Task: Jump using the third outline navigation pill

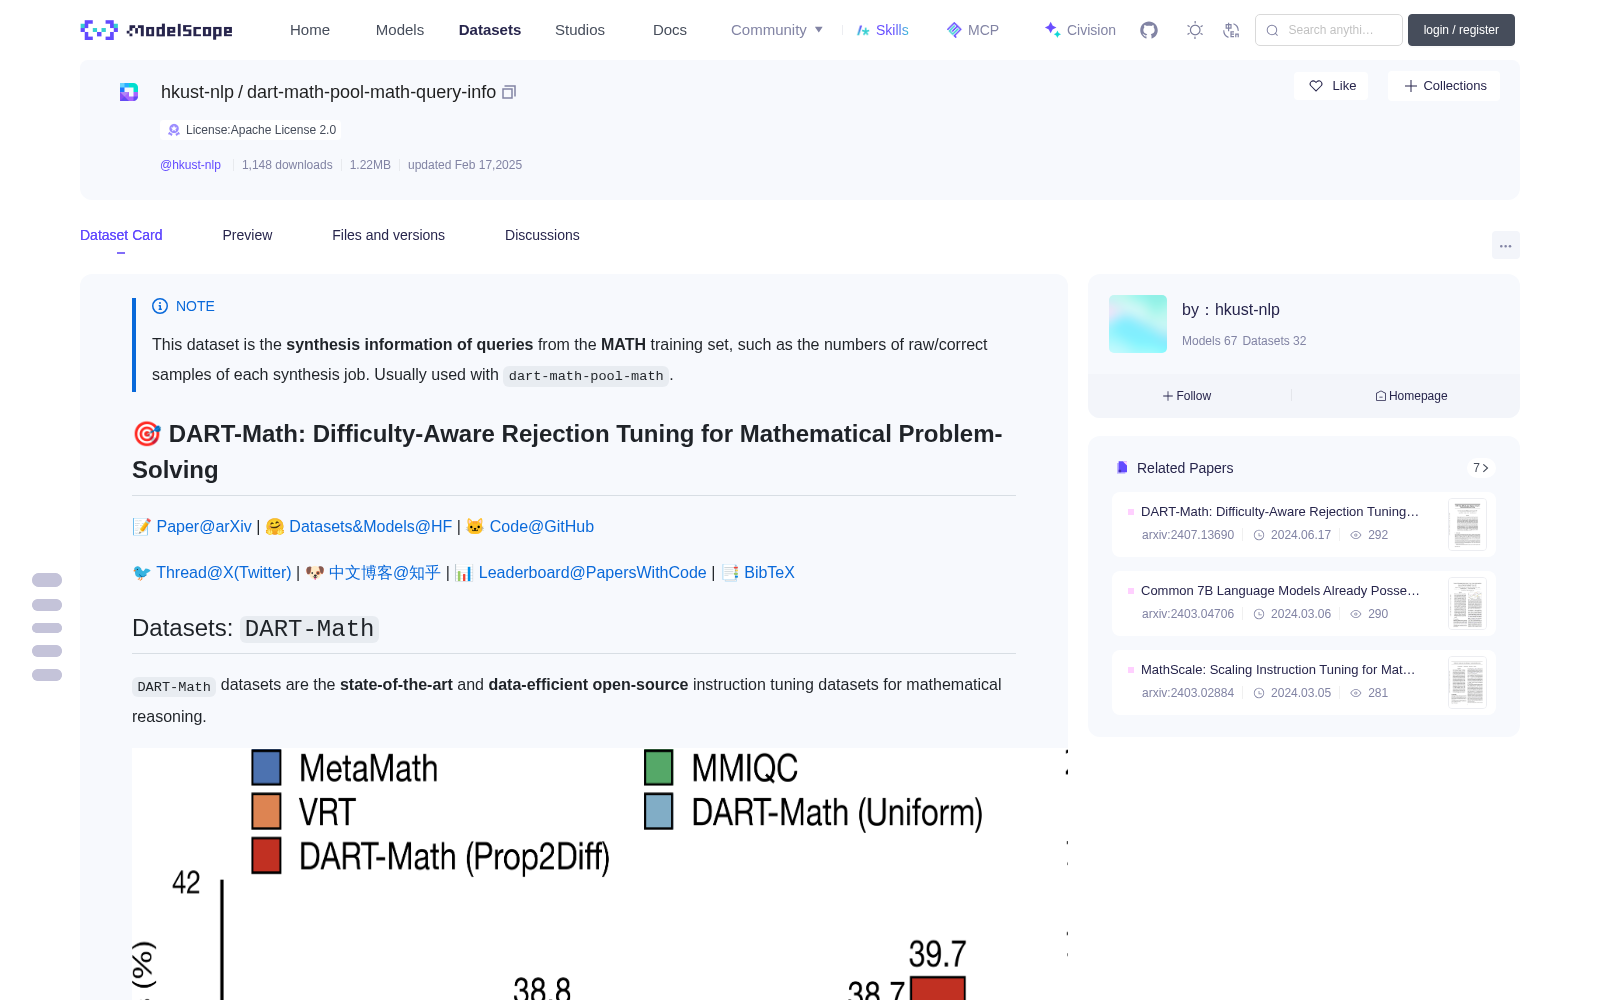Action: (47, 628)
